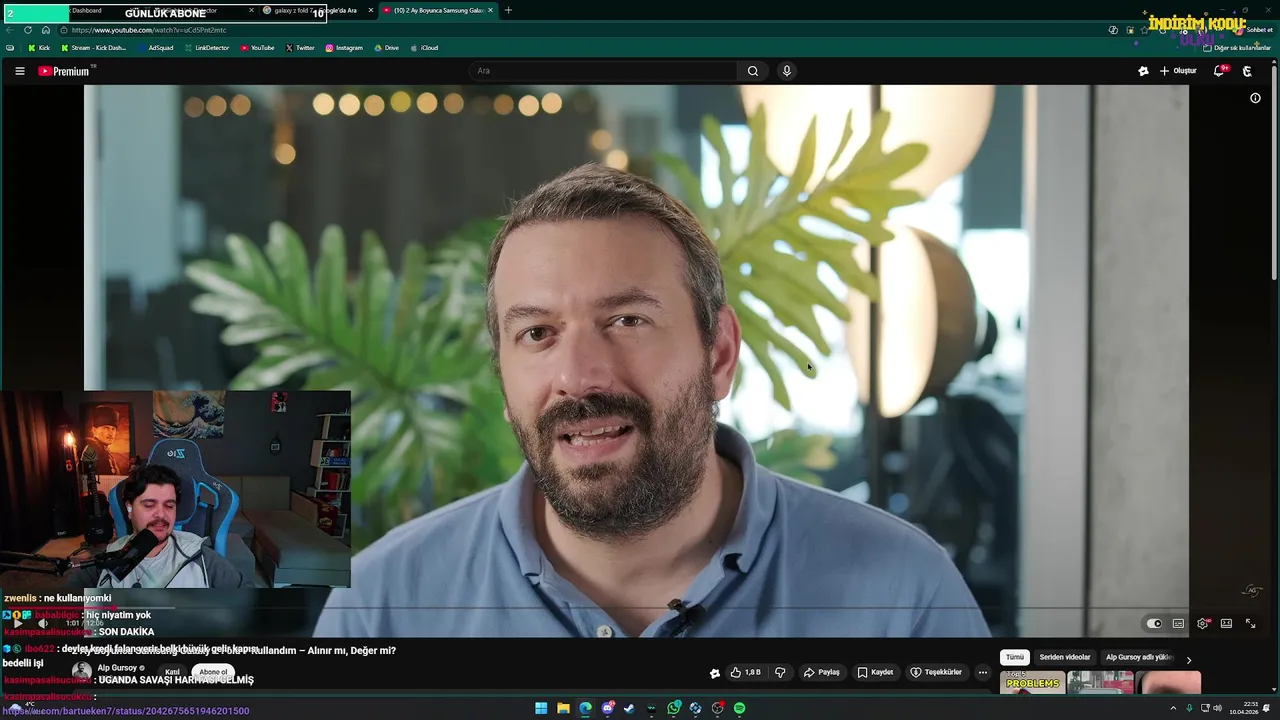Open browser home page

point(45,30)
